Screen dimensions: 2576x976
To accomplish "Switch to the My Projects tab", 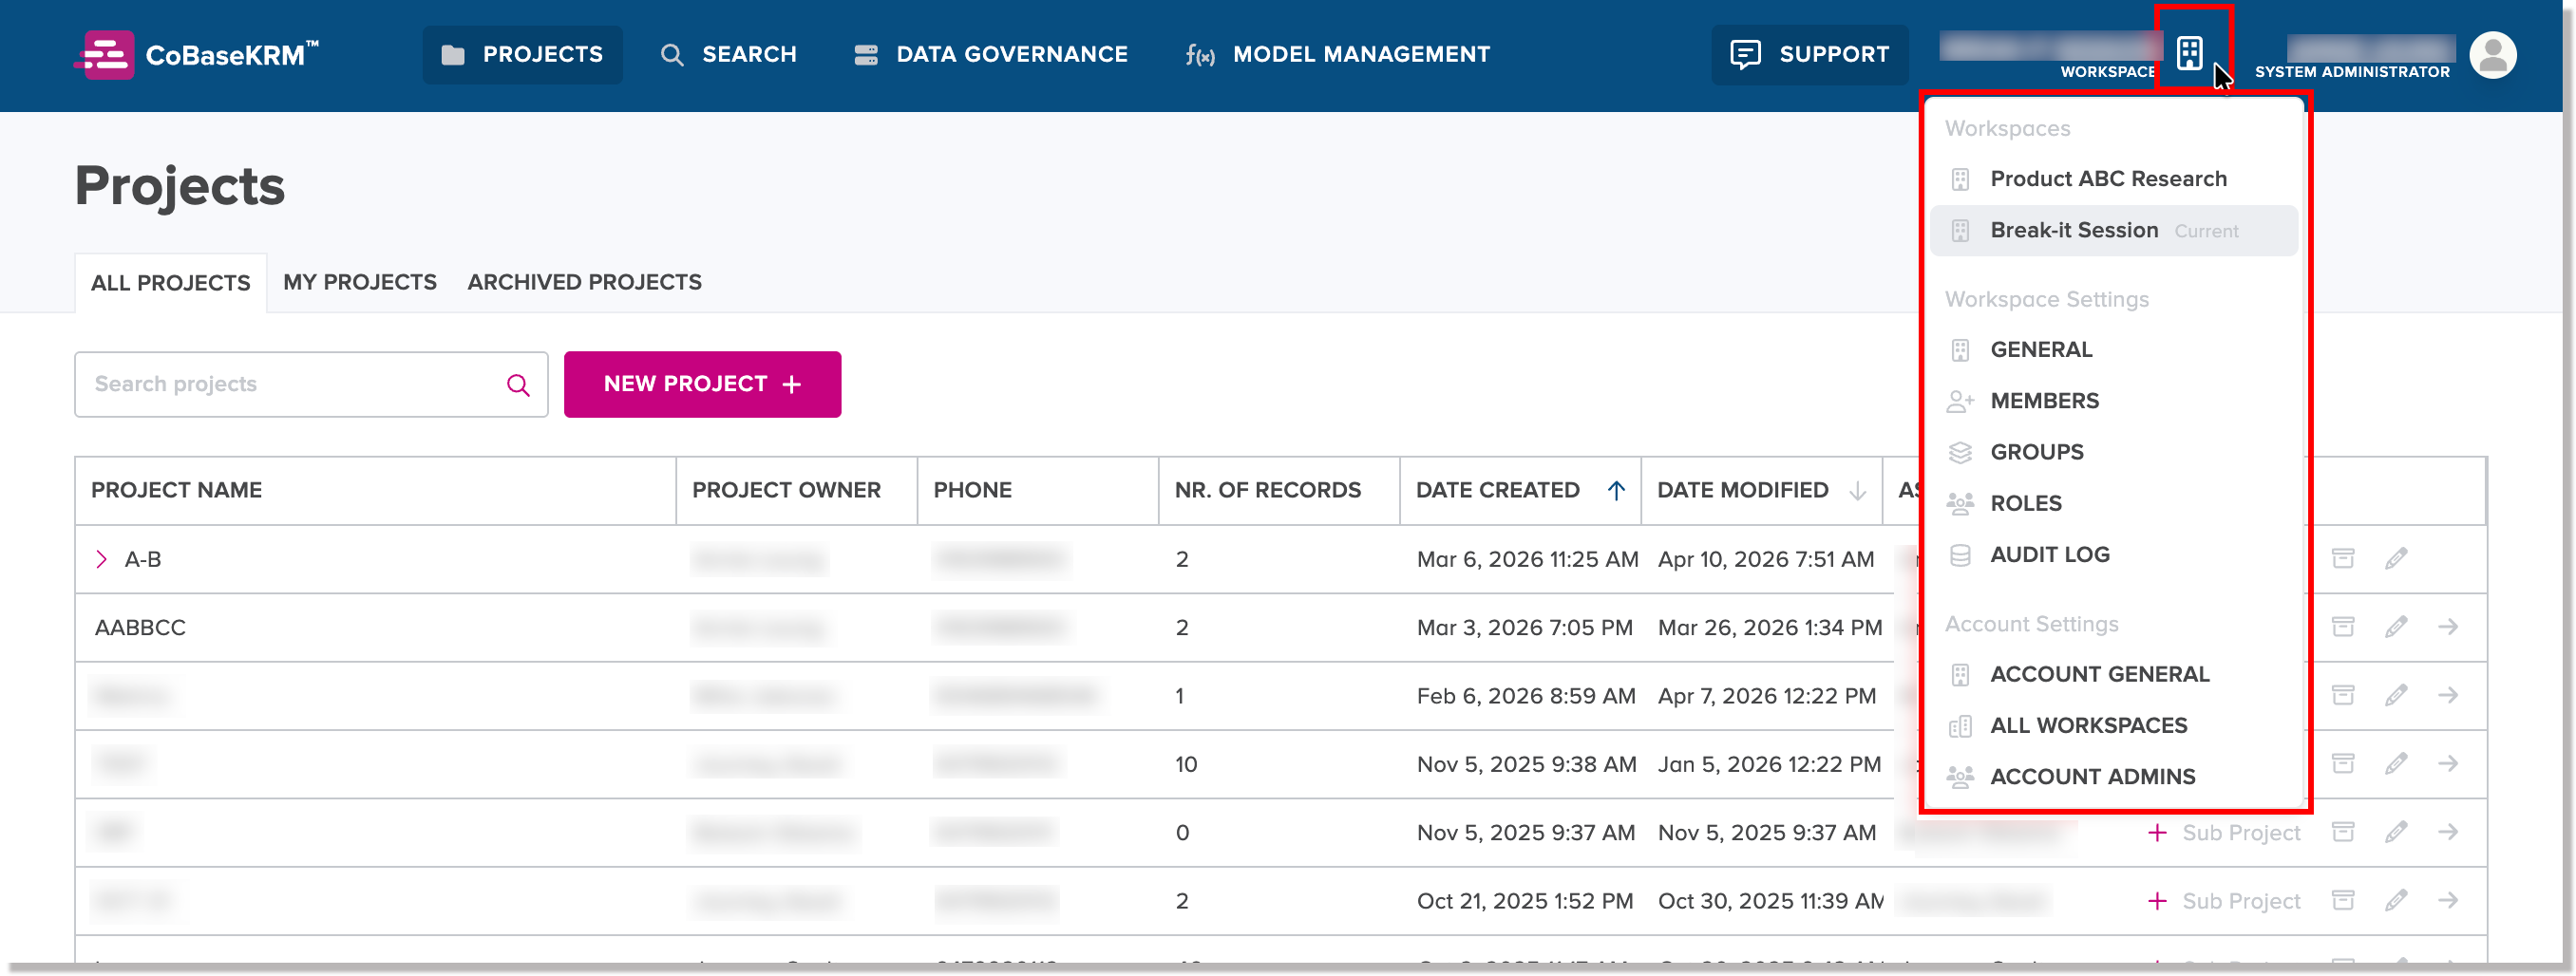I will click(359, 282).
